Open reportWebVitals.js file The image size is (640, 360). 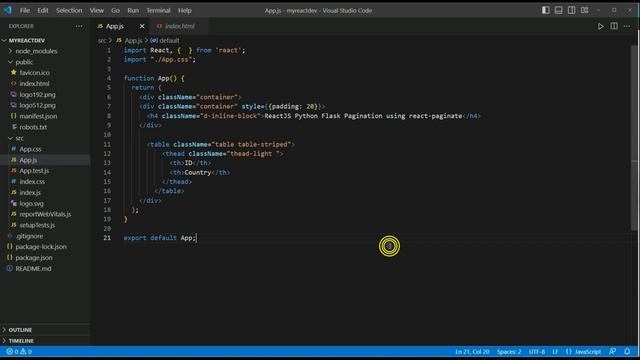tap(45, 214)
